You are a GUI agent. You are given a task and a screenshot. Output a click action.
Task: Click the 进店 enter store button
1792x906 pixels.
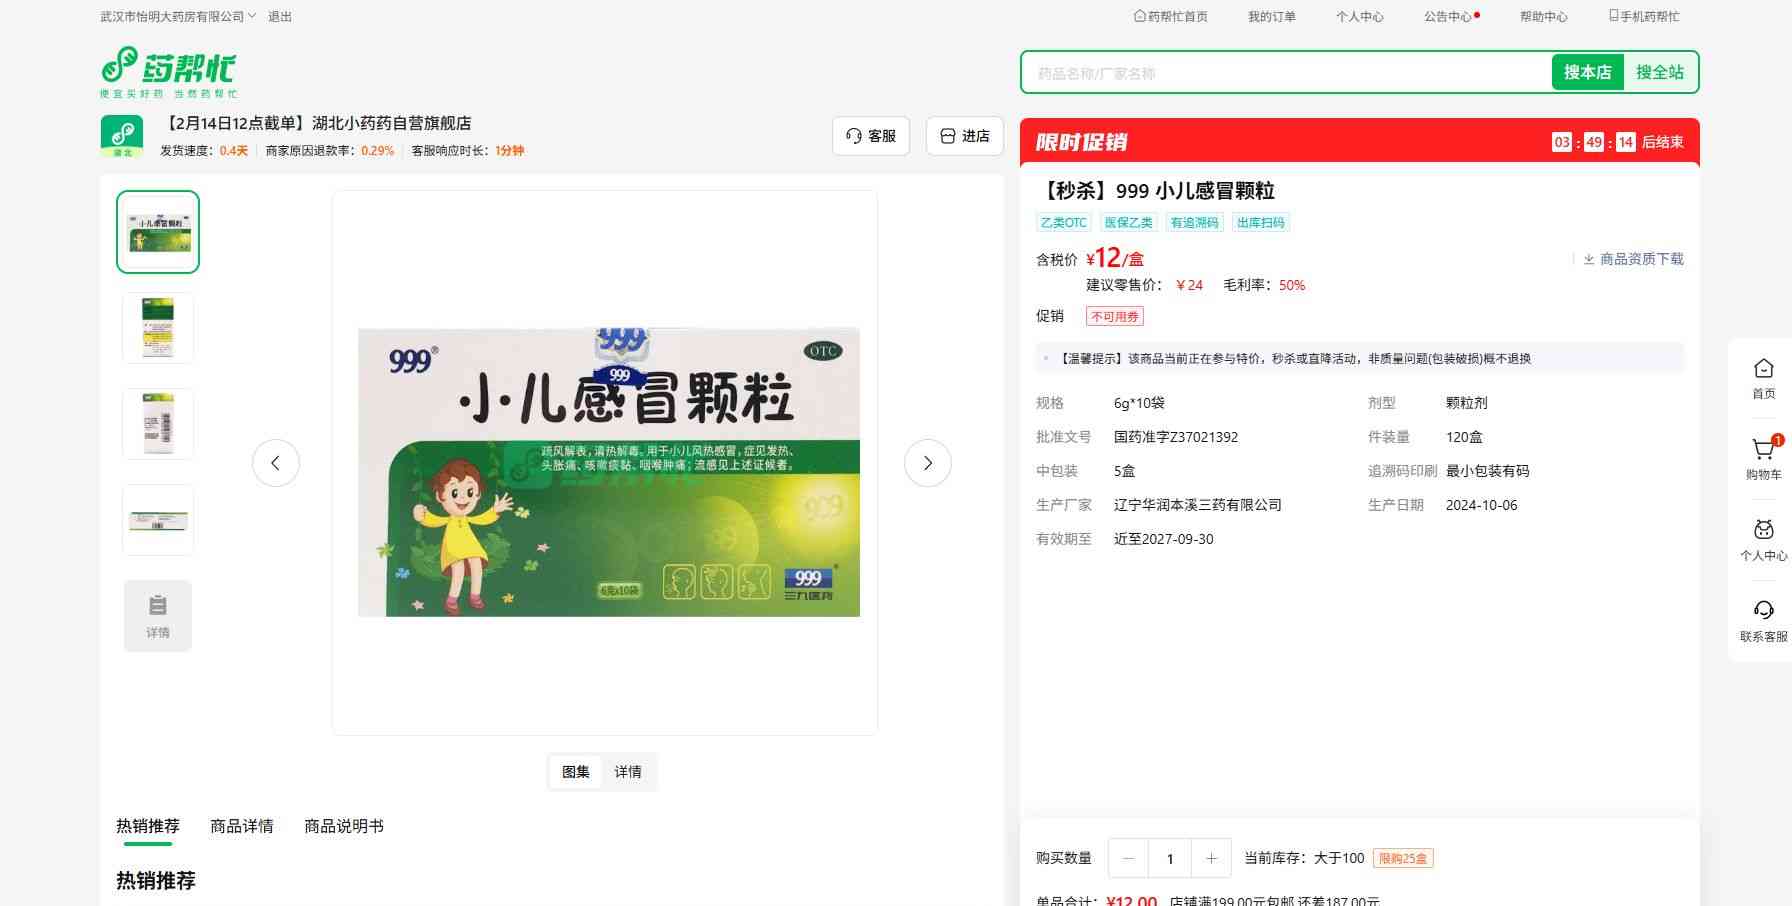click(x=965, y=136)
